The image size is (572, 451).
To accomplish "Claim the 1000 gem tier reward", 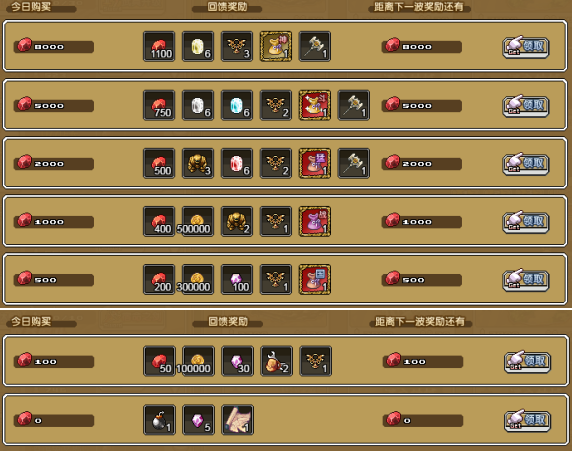I will pos(526,222).
